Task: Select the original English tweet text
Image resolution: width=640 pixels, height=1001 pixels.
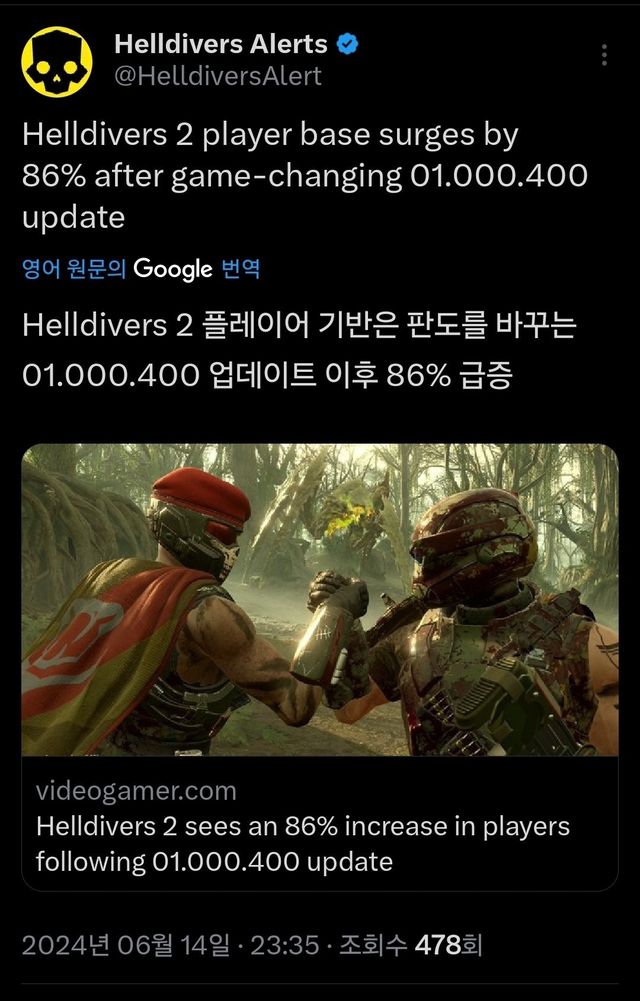Action: tap(305, 176)
